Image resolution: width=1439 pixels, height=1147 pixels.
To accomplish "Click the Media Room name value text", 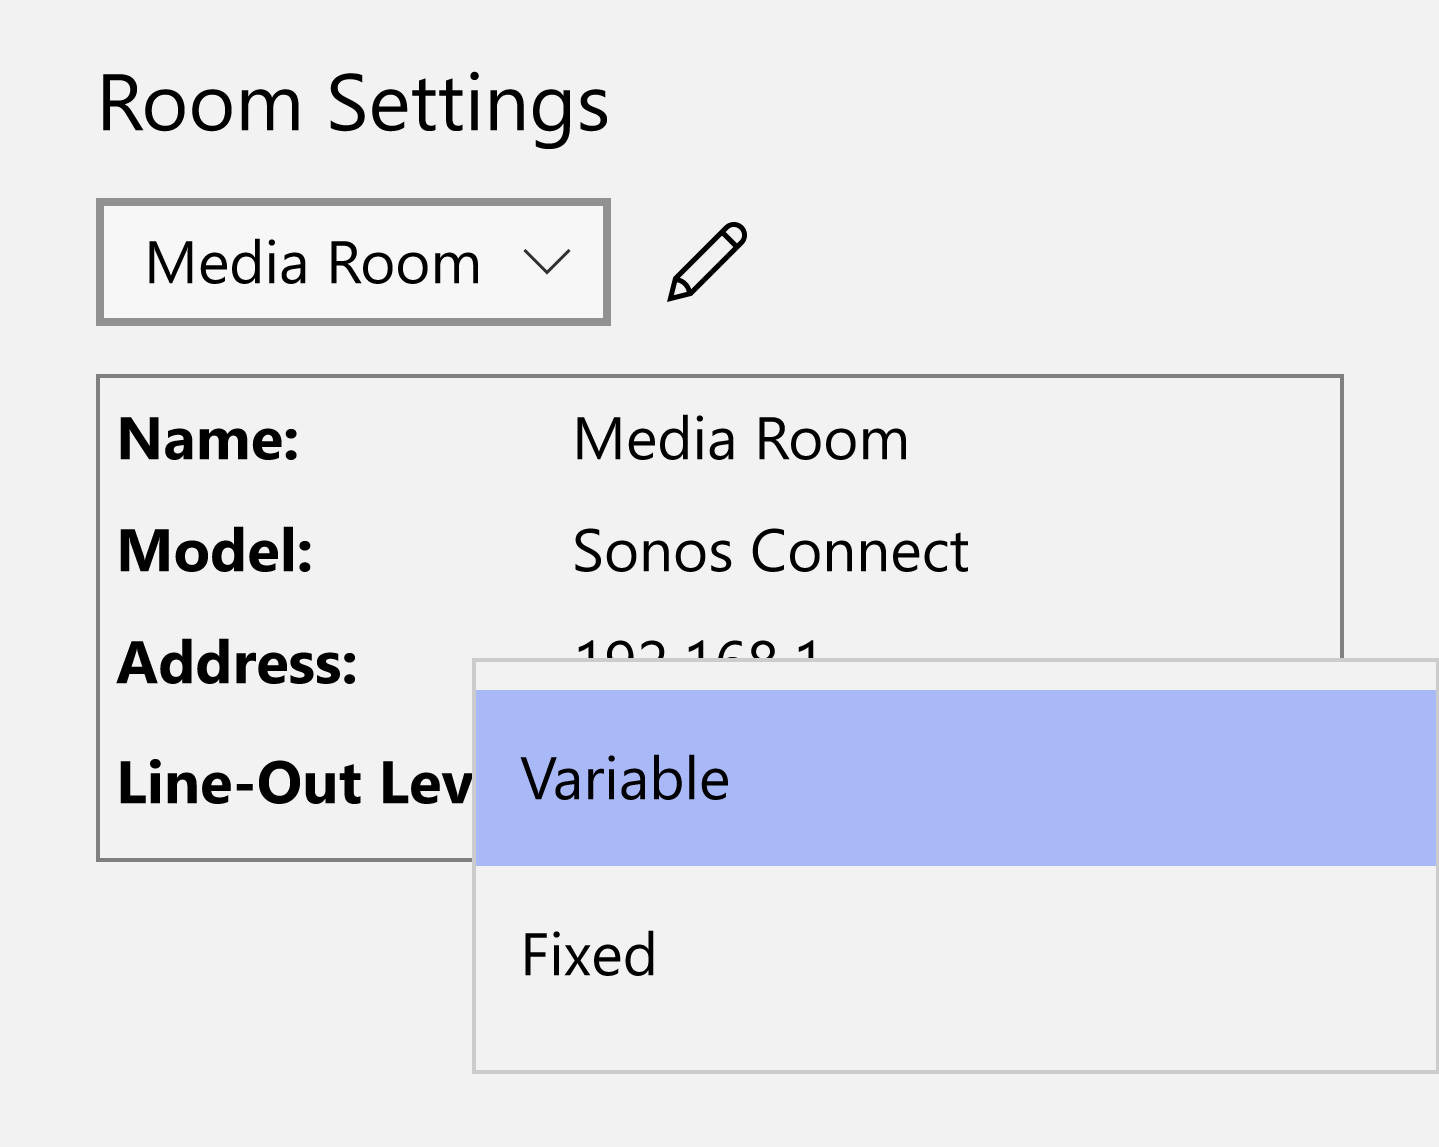I will coord(741,439).
